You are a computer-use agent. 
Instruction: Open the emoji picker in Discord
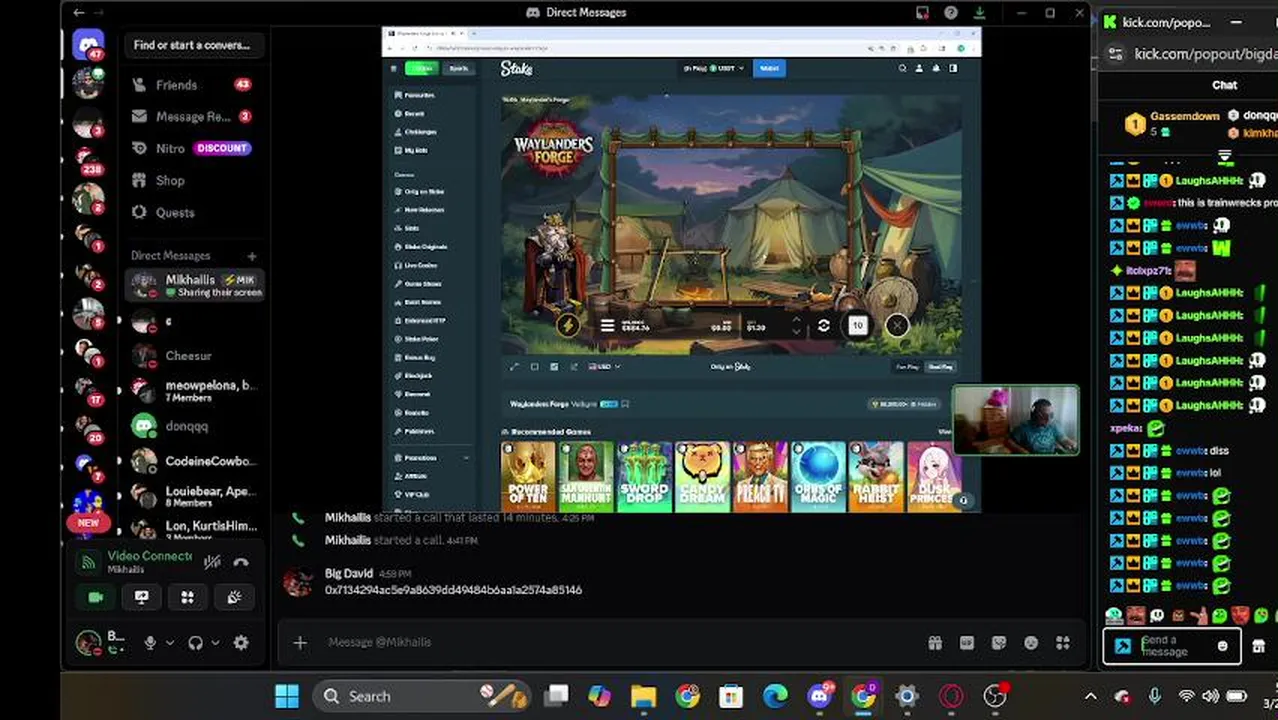tap(1031, 643)
